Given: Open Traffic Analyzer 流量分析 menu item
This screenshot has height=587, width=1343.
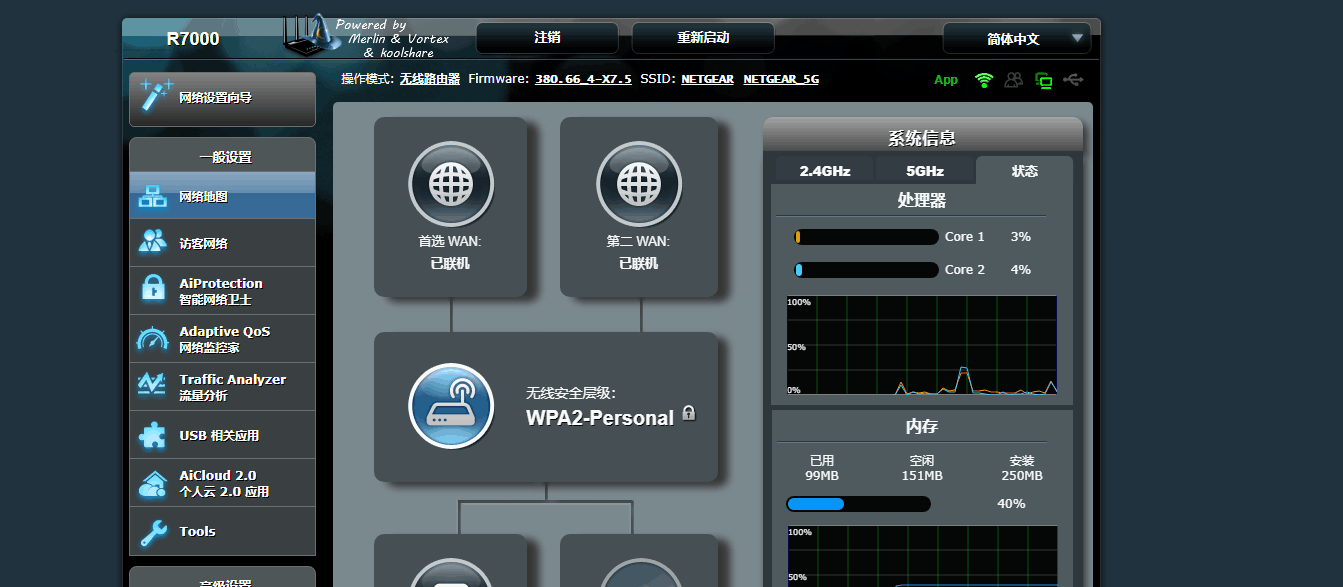Looking at the screenshot, I should pyautogui.click(x=222, y=387).
